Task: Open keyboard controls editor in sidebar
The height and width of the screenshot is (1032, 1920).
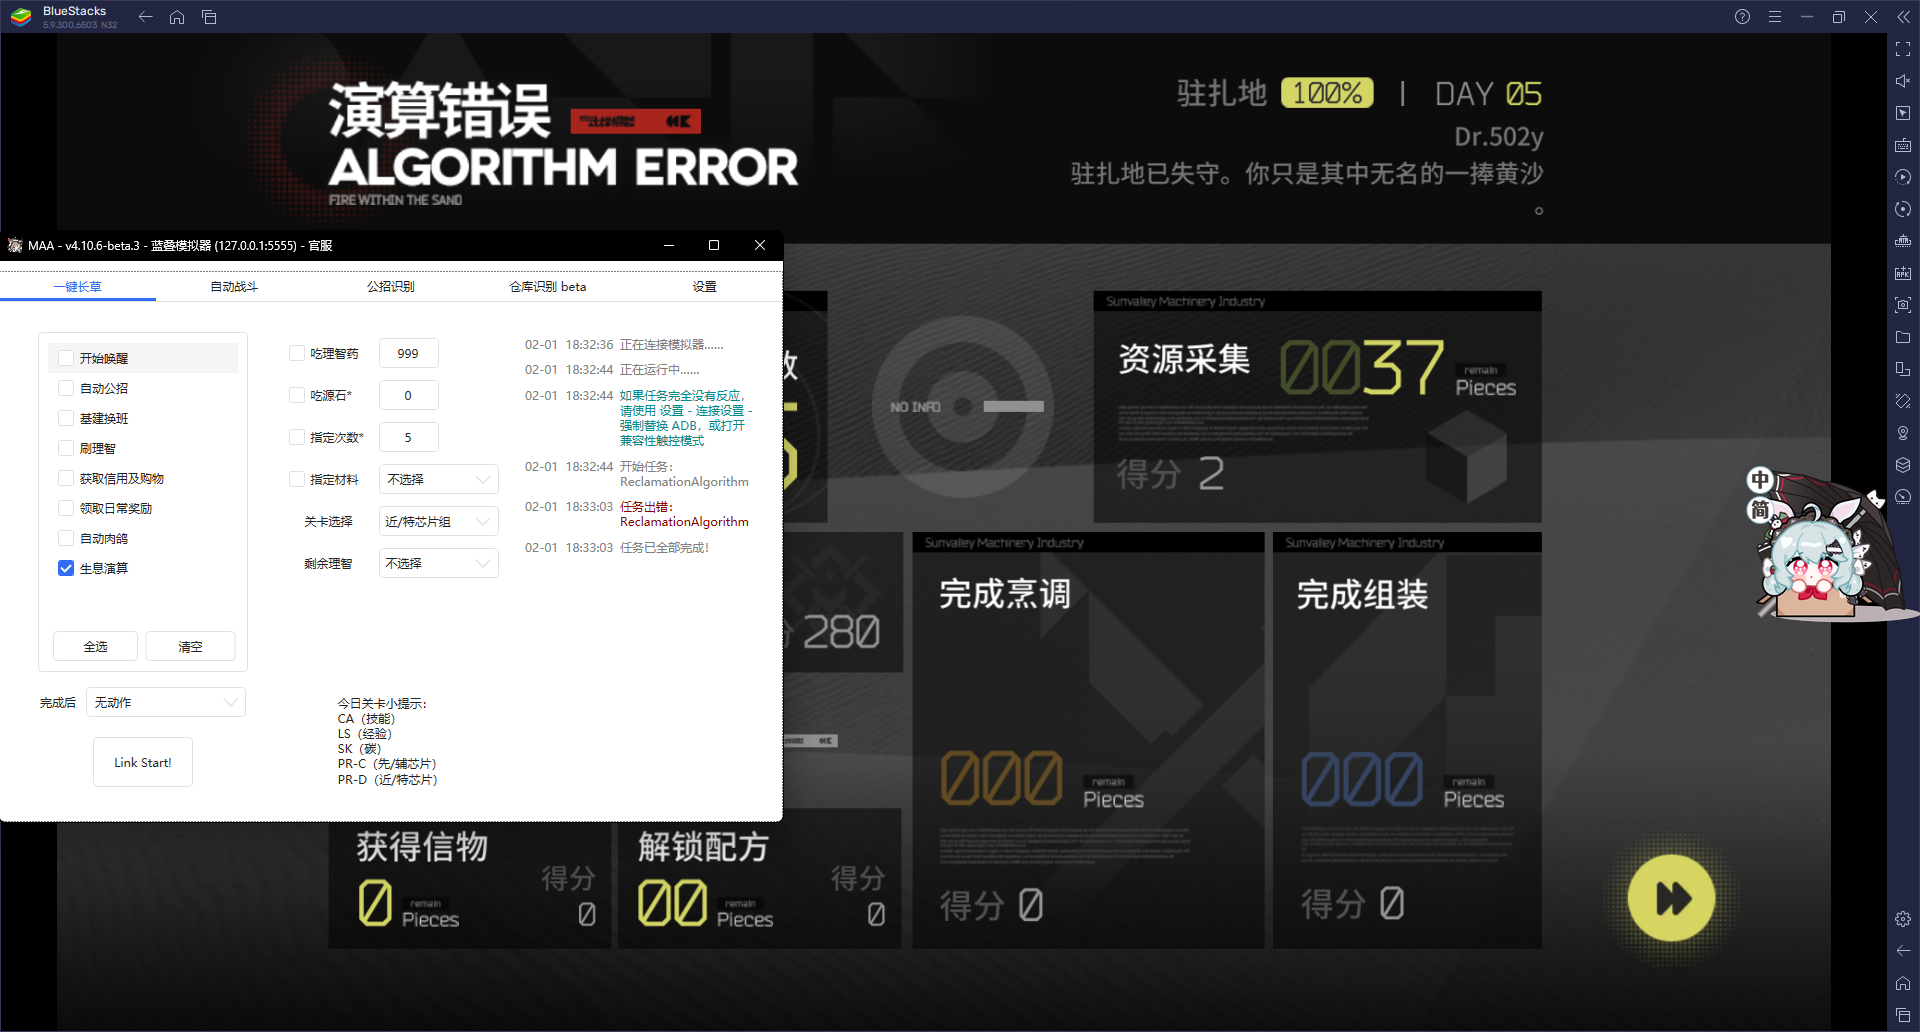Action: (x=1903, y=145)
